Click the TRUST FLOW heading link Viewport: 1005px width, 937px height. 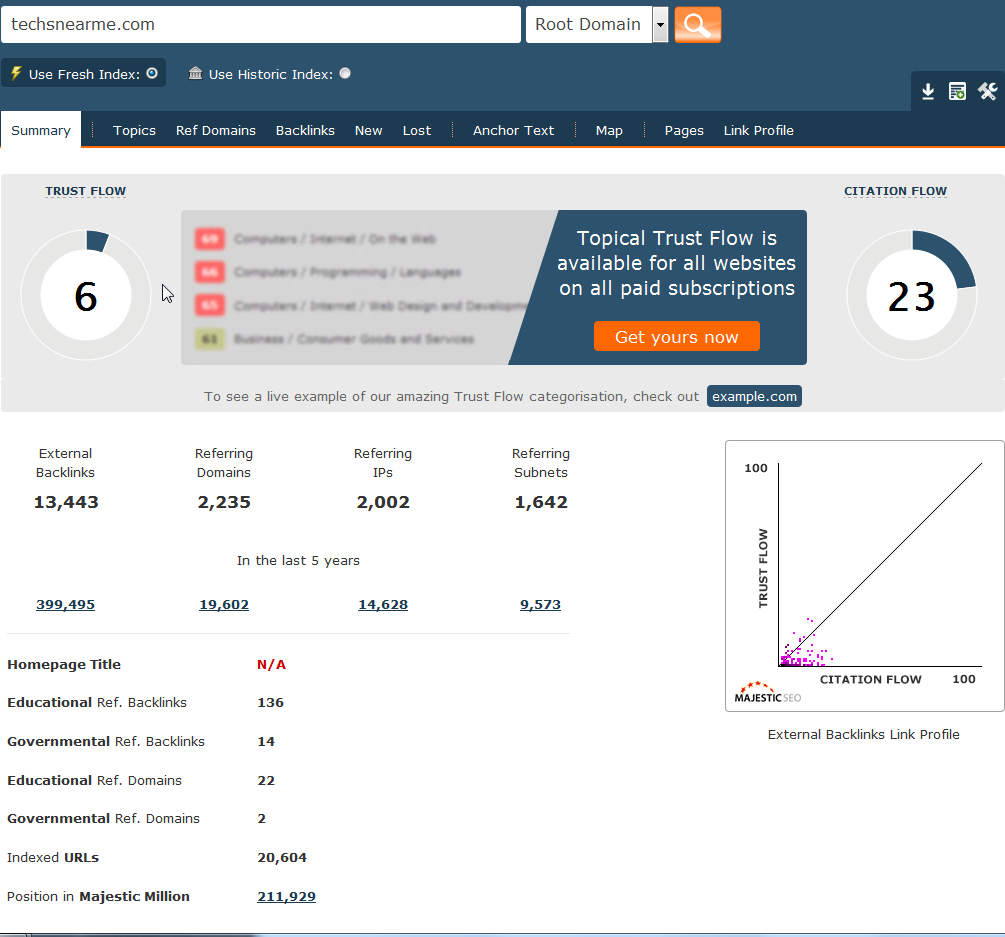pyautogui.click(x=85, y=191)
